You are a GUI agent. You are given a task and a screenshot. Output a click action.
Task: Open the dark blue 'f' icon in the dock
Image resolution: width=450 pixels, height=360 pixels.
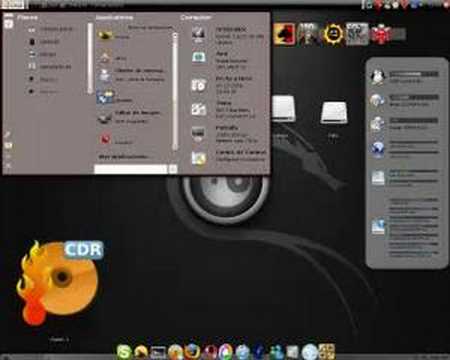(x=259, y=352)
